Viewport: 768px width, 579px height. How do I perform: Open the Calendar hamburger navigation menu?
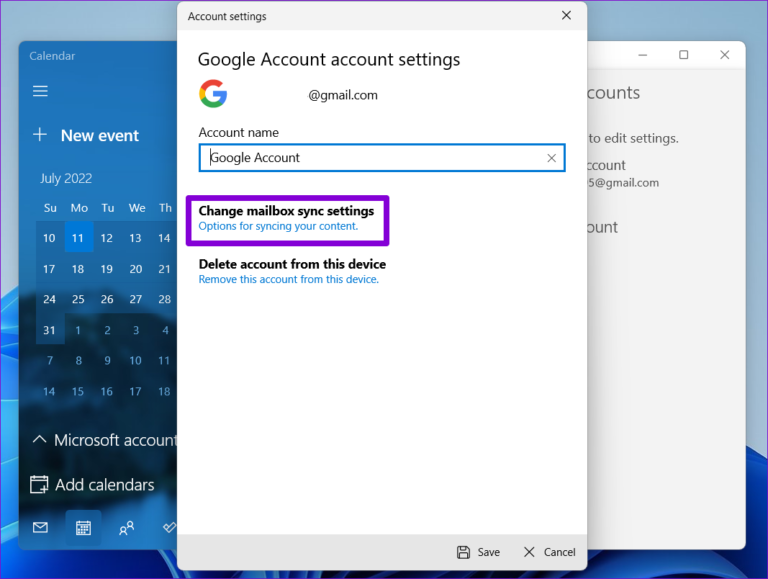point(40,91)
